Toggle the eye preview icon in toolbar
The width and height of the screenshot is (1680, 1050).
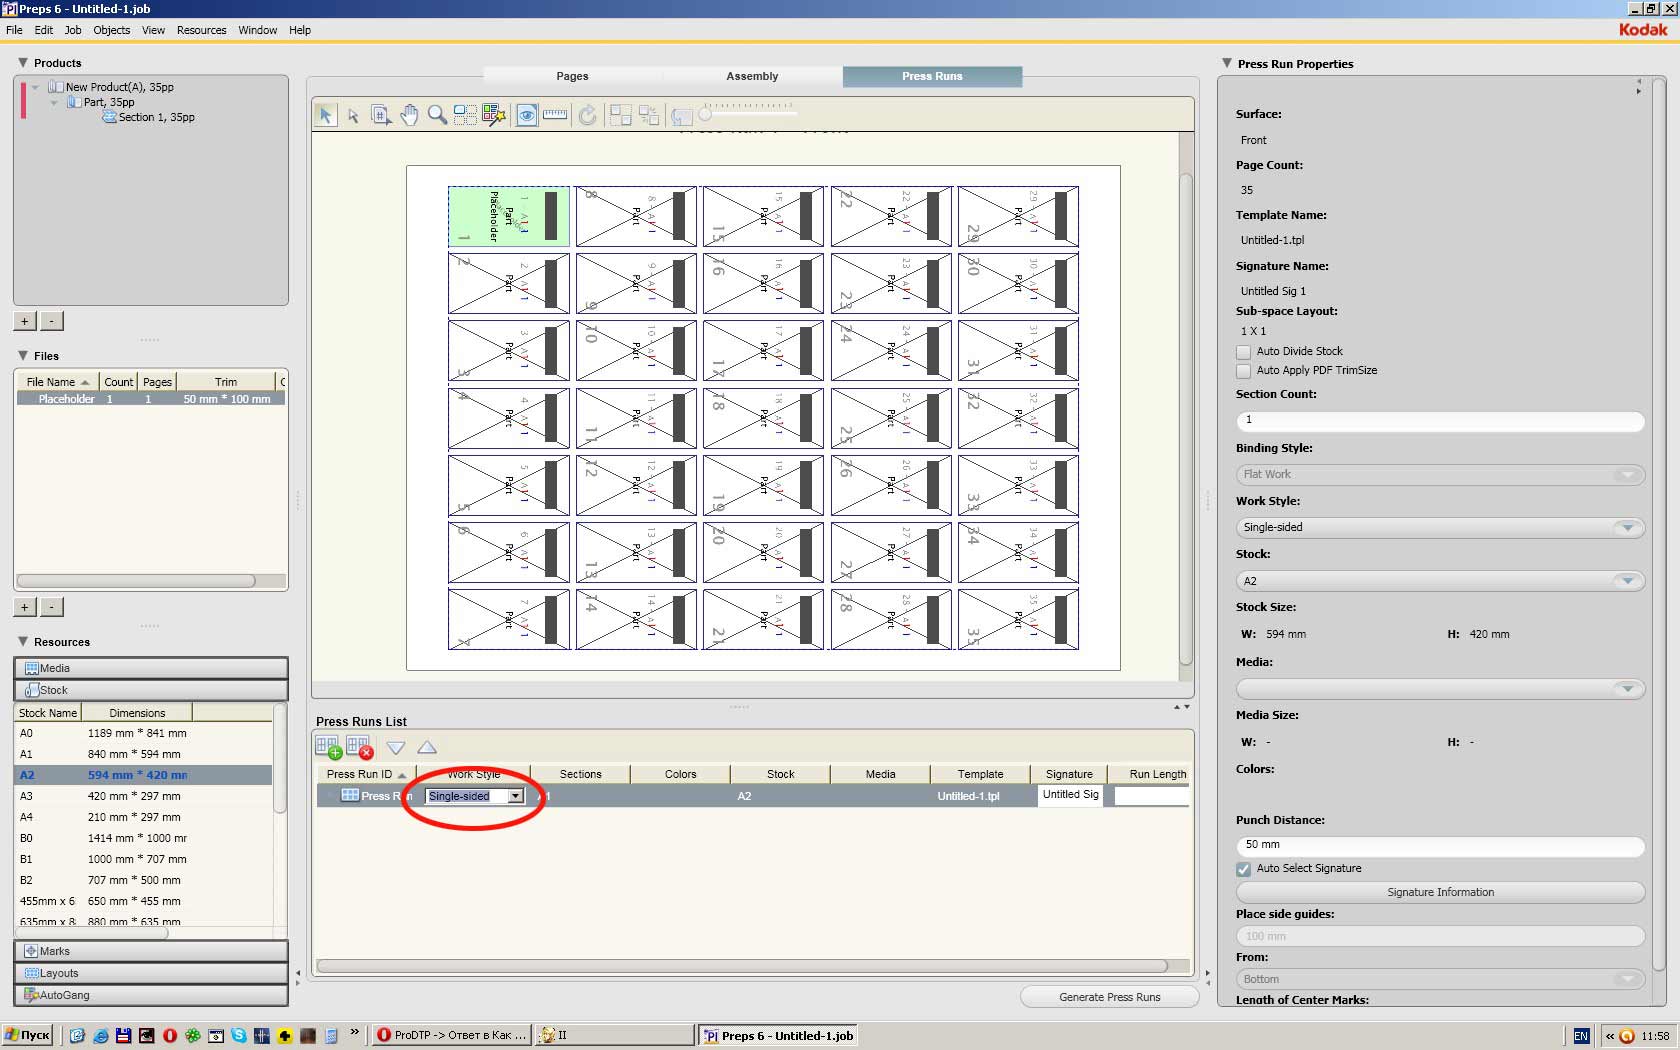(x=526, y=115)
